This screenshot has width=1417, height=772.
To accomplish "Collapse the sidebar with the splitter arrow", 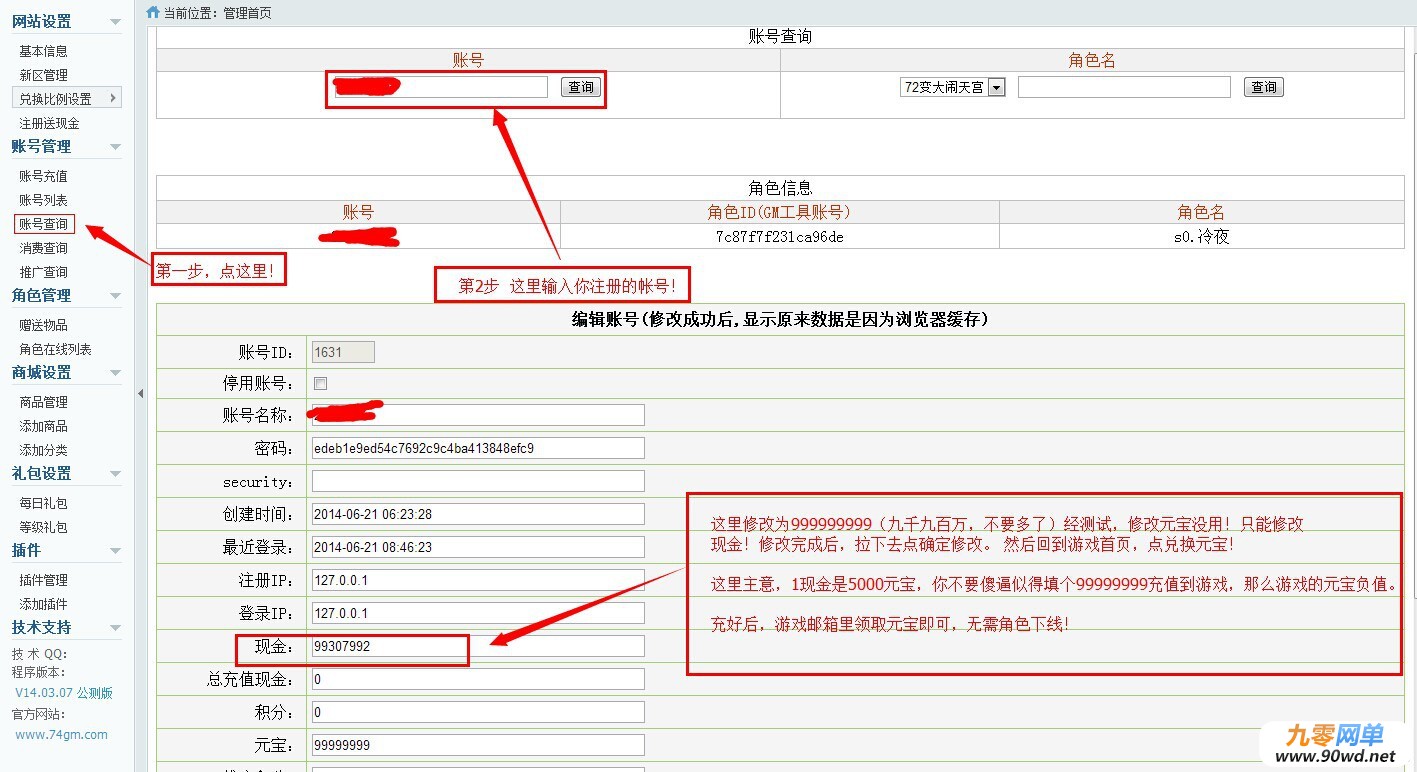I will (140, 393).
